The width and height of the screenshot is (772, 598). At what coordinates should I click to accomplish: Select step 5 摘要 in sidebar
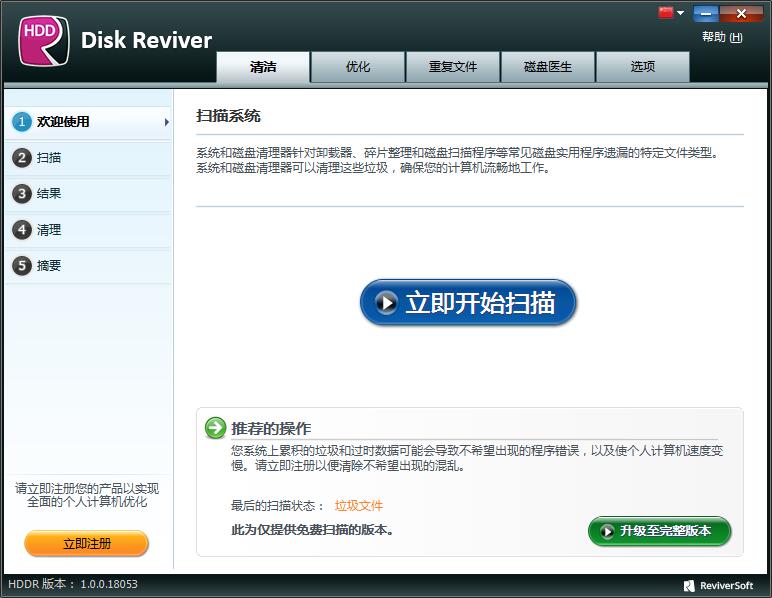click(89, 266)
